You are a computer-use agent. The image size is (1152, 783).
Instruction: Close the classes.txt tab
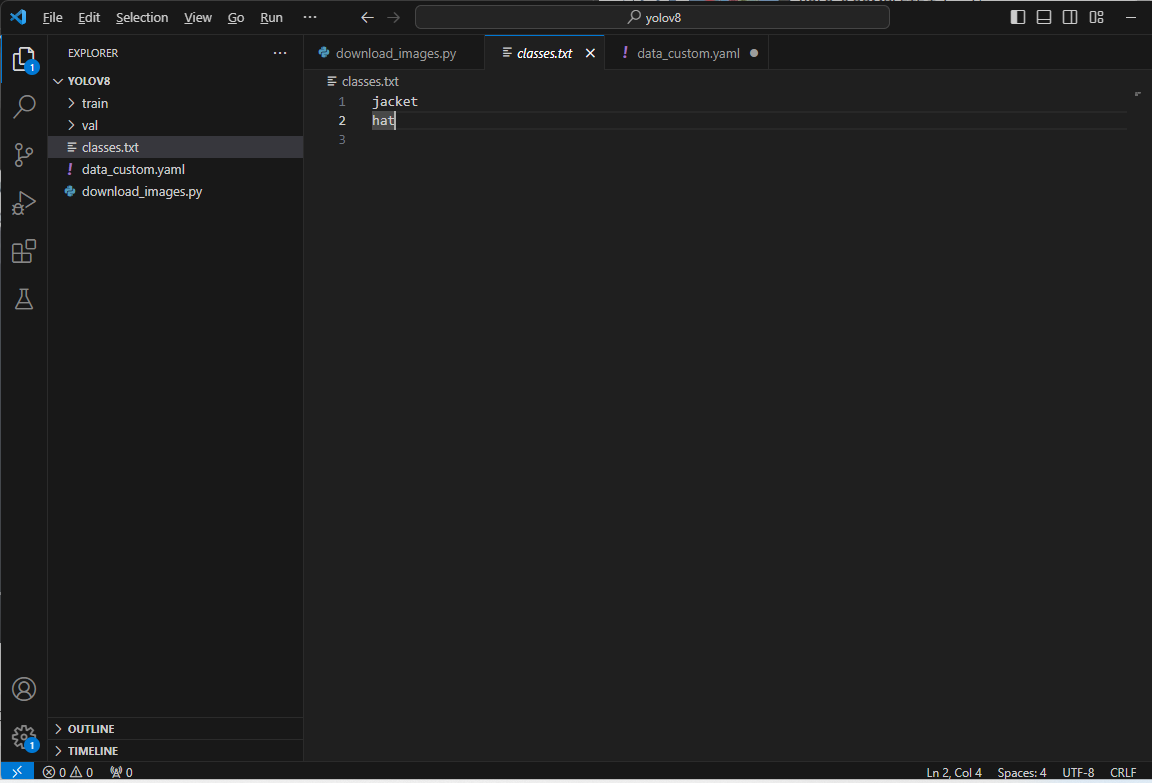pyautogui.click(x=590, y=53)
